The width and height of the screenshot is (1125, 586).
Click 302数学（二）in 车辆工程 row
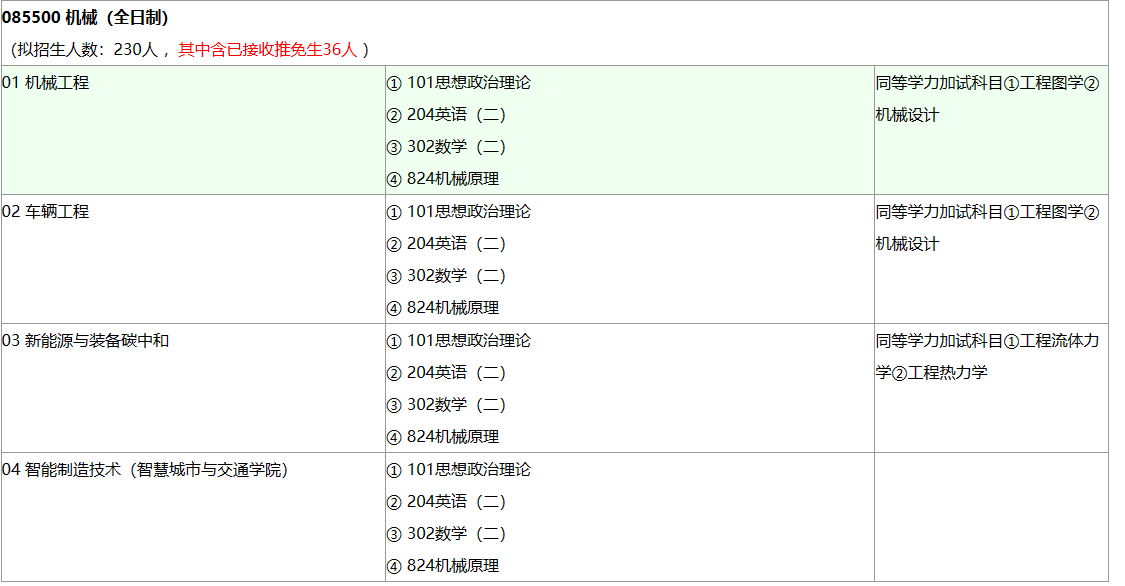click(x=446, y=276)
